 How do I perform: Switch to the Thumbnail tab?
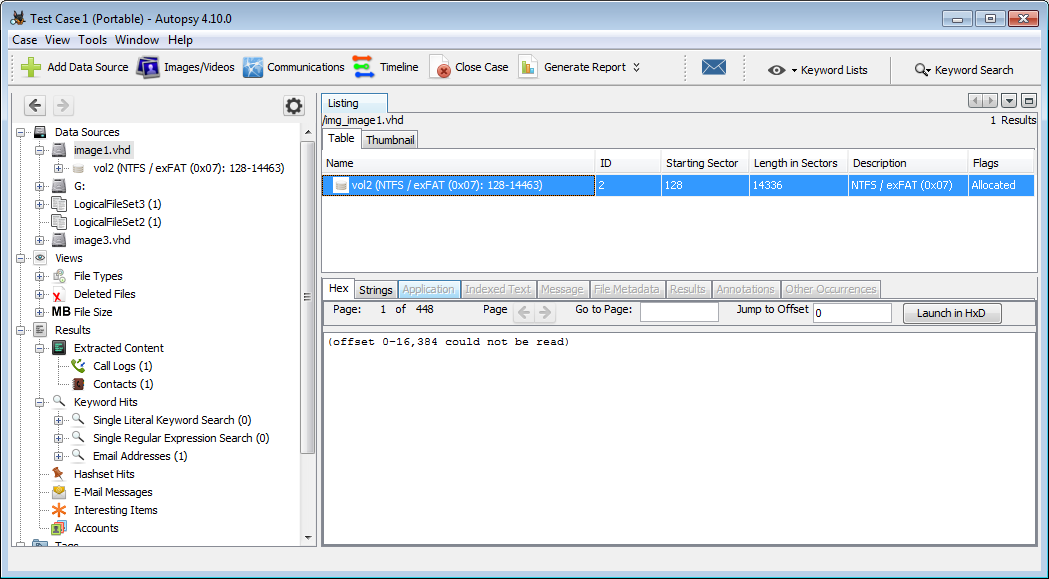click(390, 140)
